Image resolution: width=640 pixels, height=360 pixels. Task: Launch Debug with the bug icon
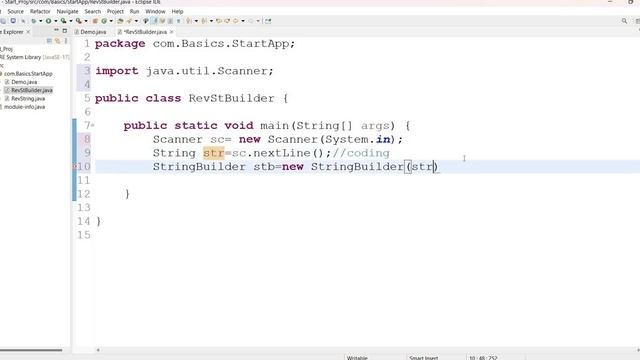(x=33, y=21)
